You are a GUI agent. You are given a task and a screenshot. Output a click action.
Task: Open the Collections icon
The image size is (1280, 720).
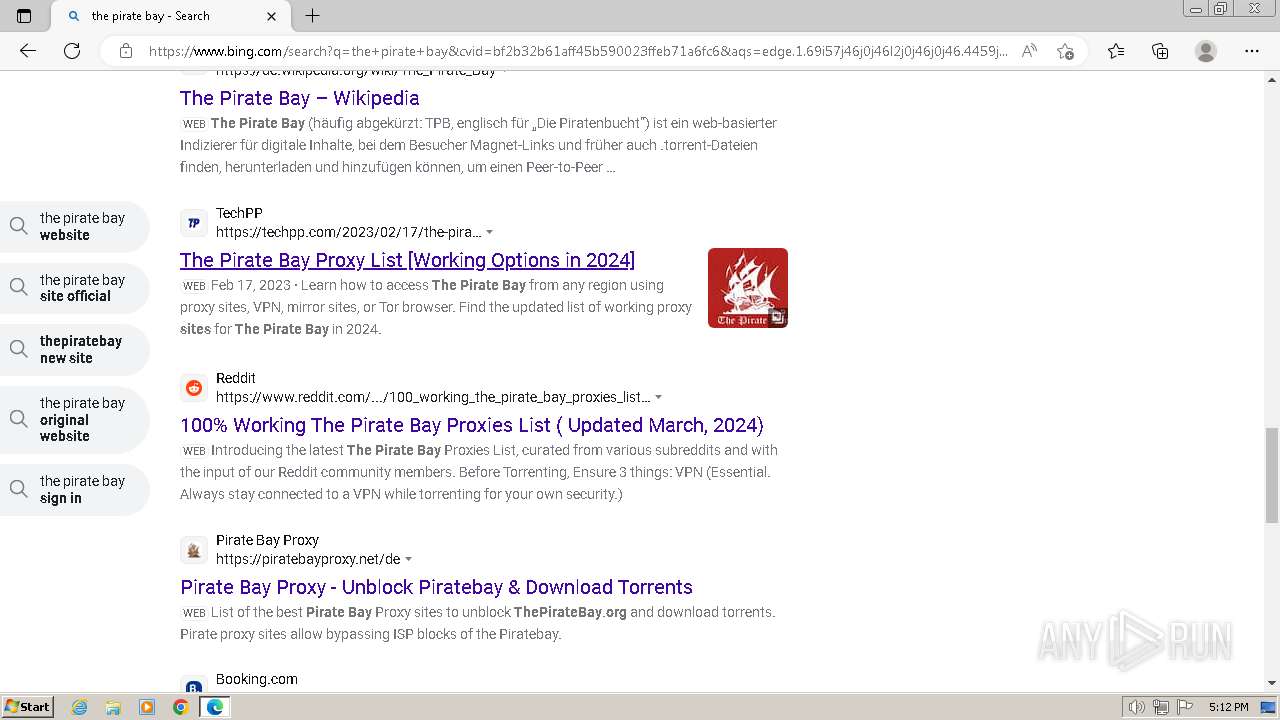[1160, 51]
